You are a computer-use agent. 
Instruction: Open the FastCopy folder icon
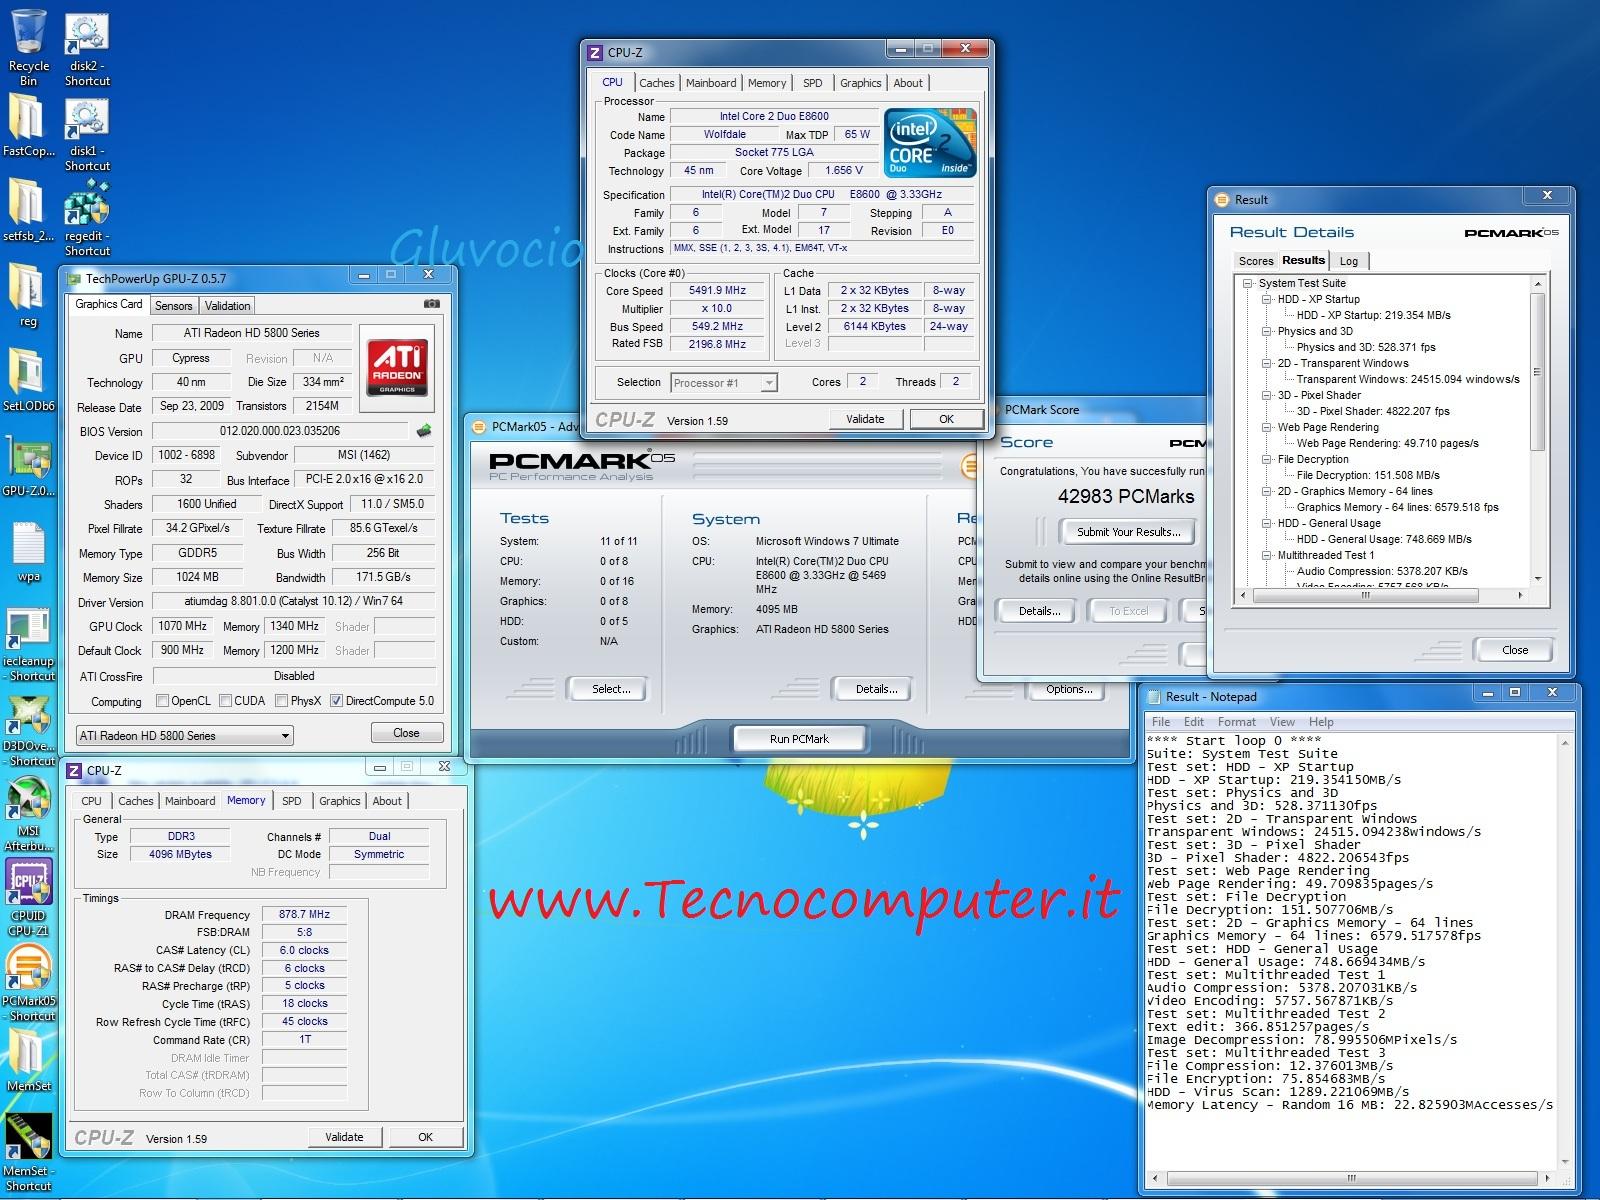point(28,127)
